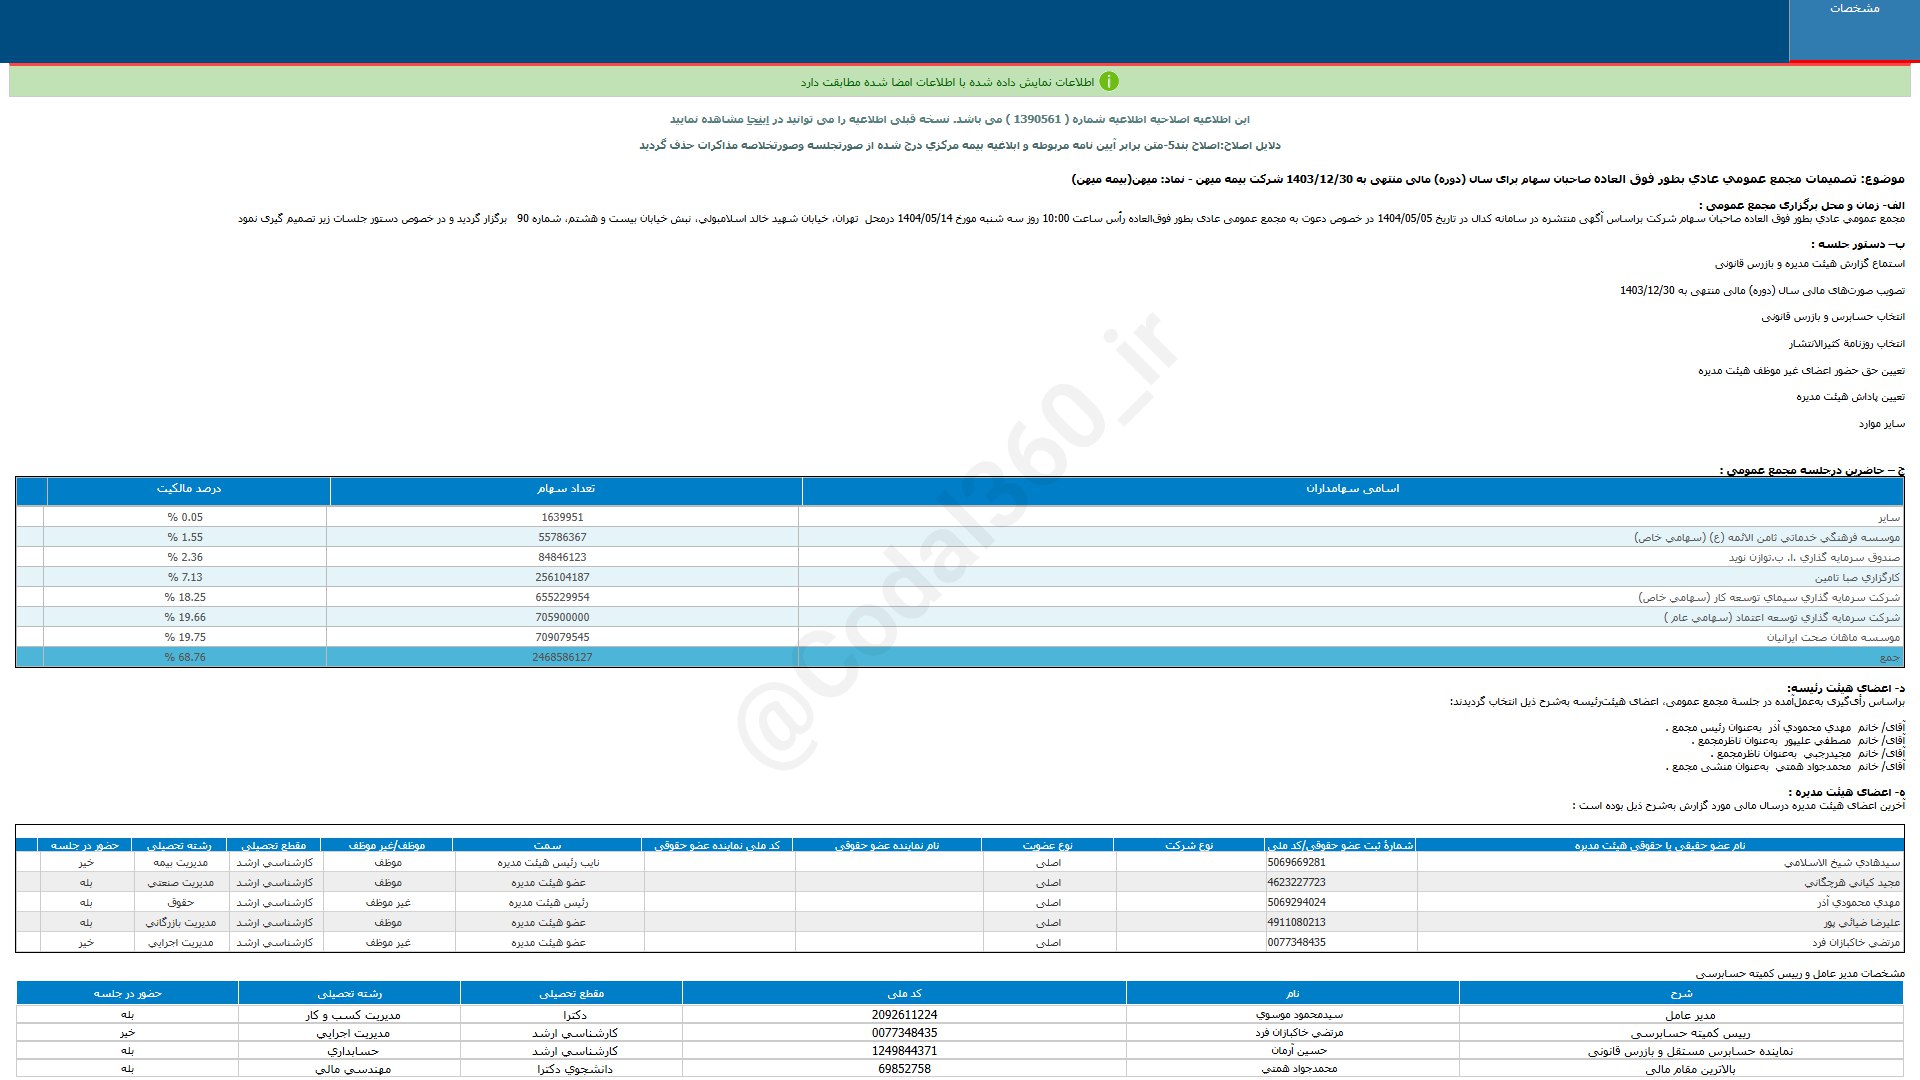Select national code 4623227723
This screenshot has width=1920, height=1080.
tap(1296, 883)
